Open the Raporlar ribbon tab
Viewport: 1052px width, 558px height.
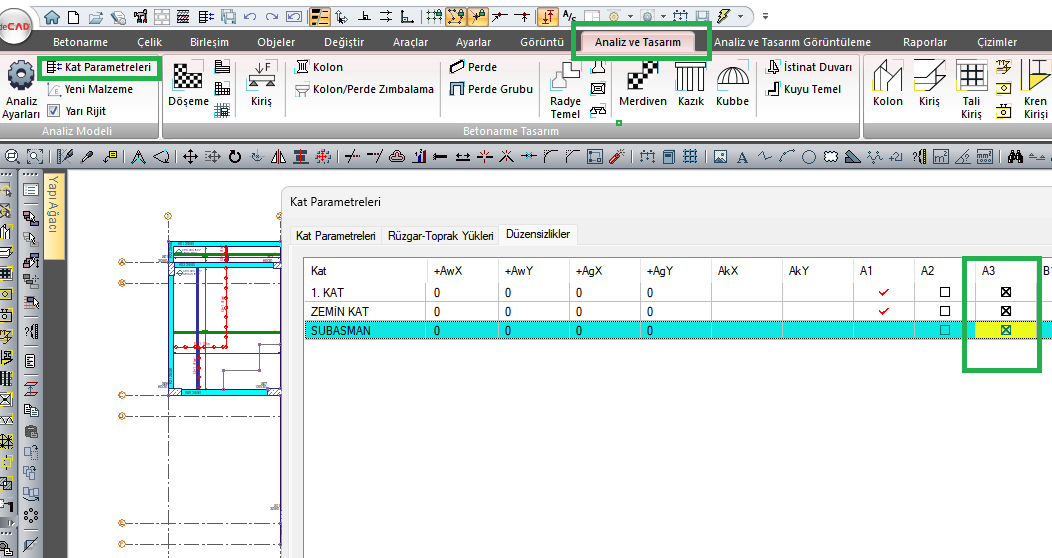pyautogui.click(x=924, y=42)
